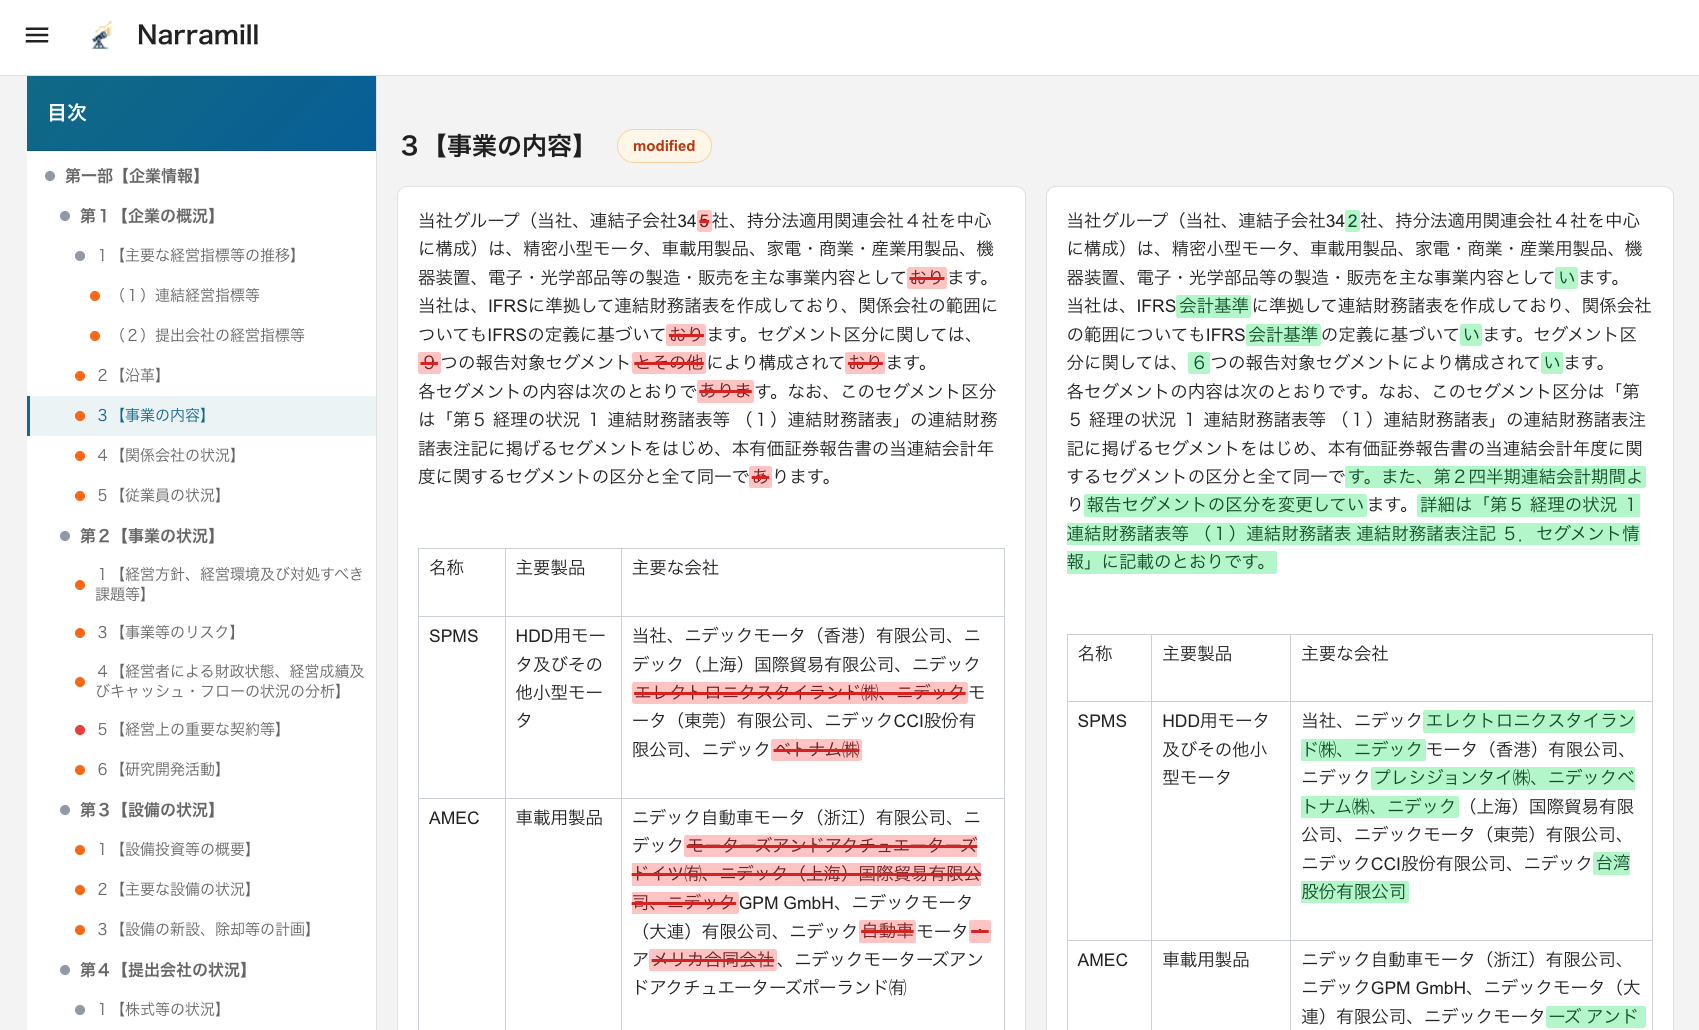The height and width of the screenshot is (1030, 1699).
Task: Navigate to 2【沿革】
Action: tap(130, 376)
